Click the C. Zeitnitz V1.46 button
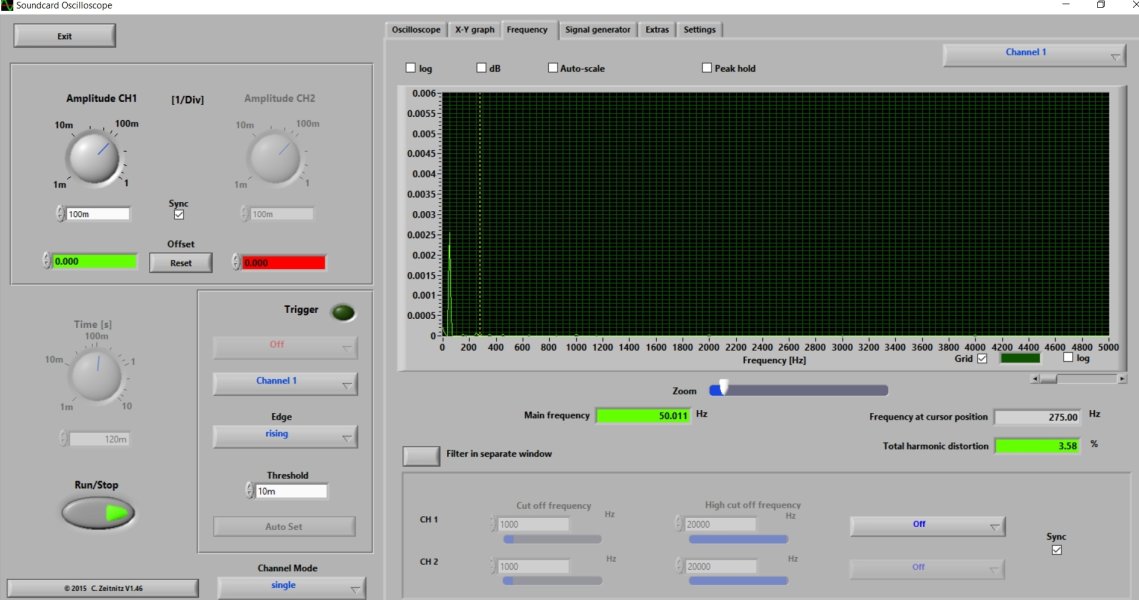1139x600 pixels. click(103, 588)
